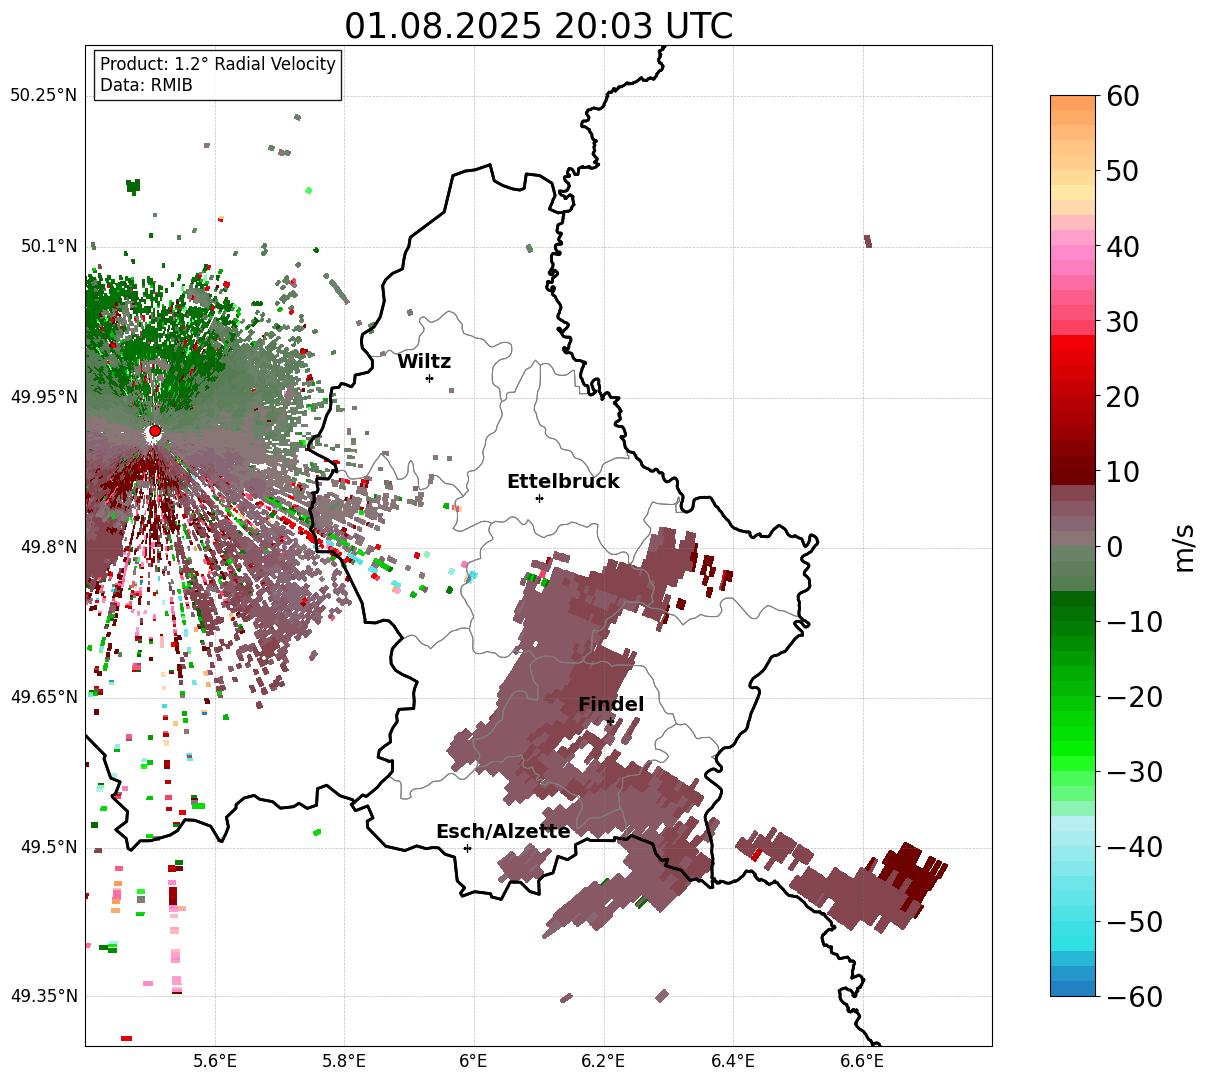The image size is (1207, 1081).
Task: Click the colorbar label 40
Action: point(1121,246)
